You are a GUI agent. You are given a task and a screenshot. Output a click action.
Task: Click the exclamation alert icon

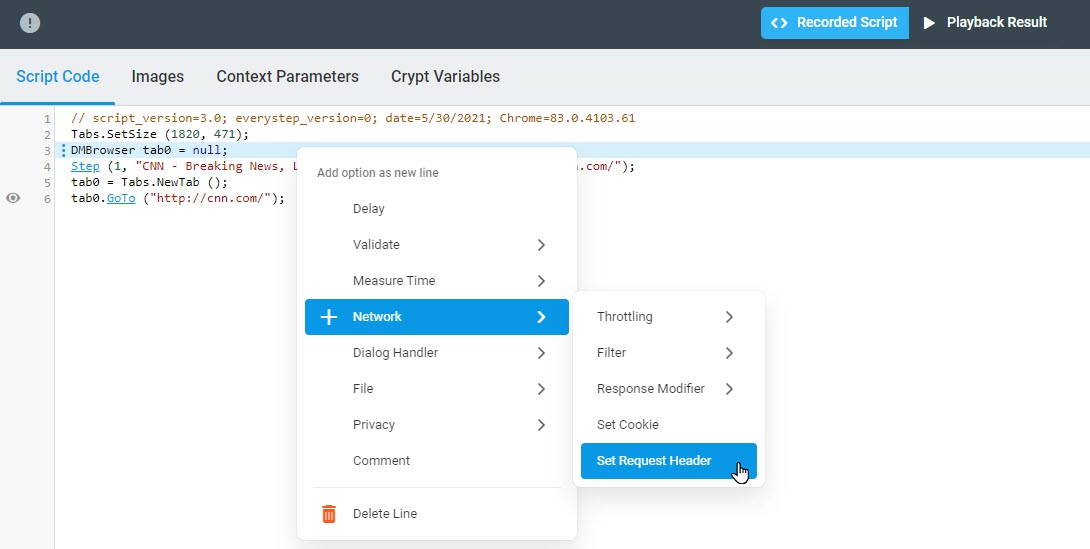[30, 23]
